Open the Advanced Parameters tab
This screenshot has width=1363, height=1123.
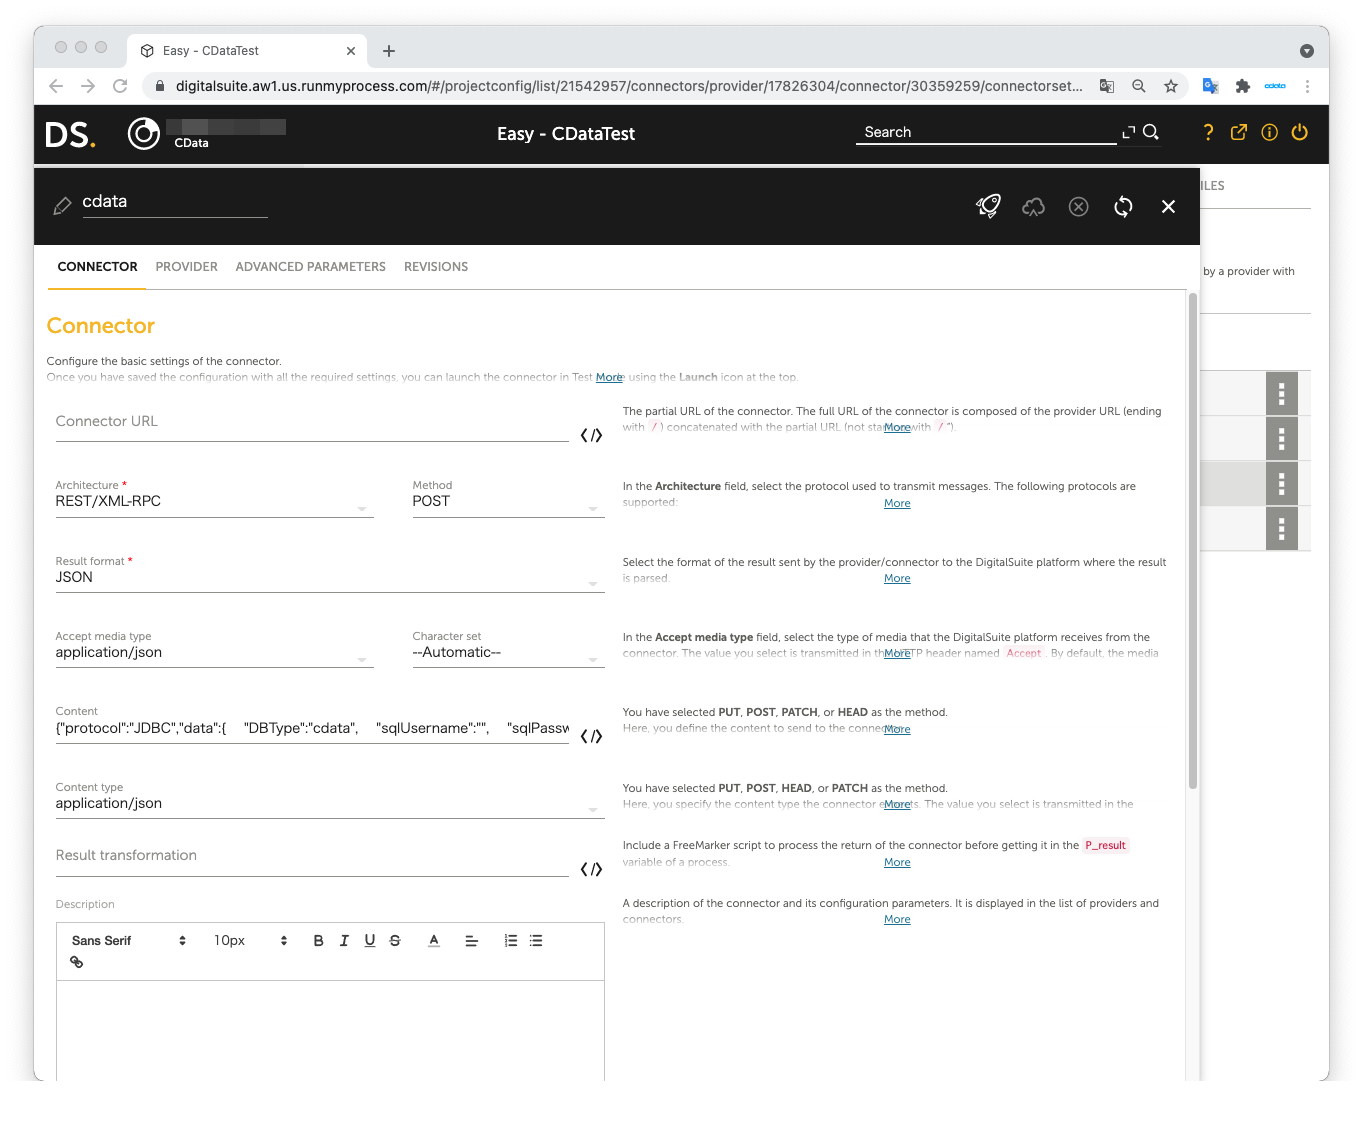pos(310,267)
